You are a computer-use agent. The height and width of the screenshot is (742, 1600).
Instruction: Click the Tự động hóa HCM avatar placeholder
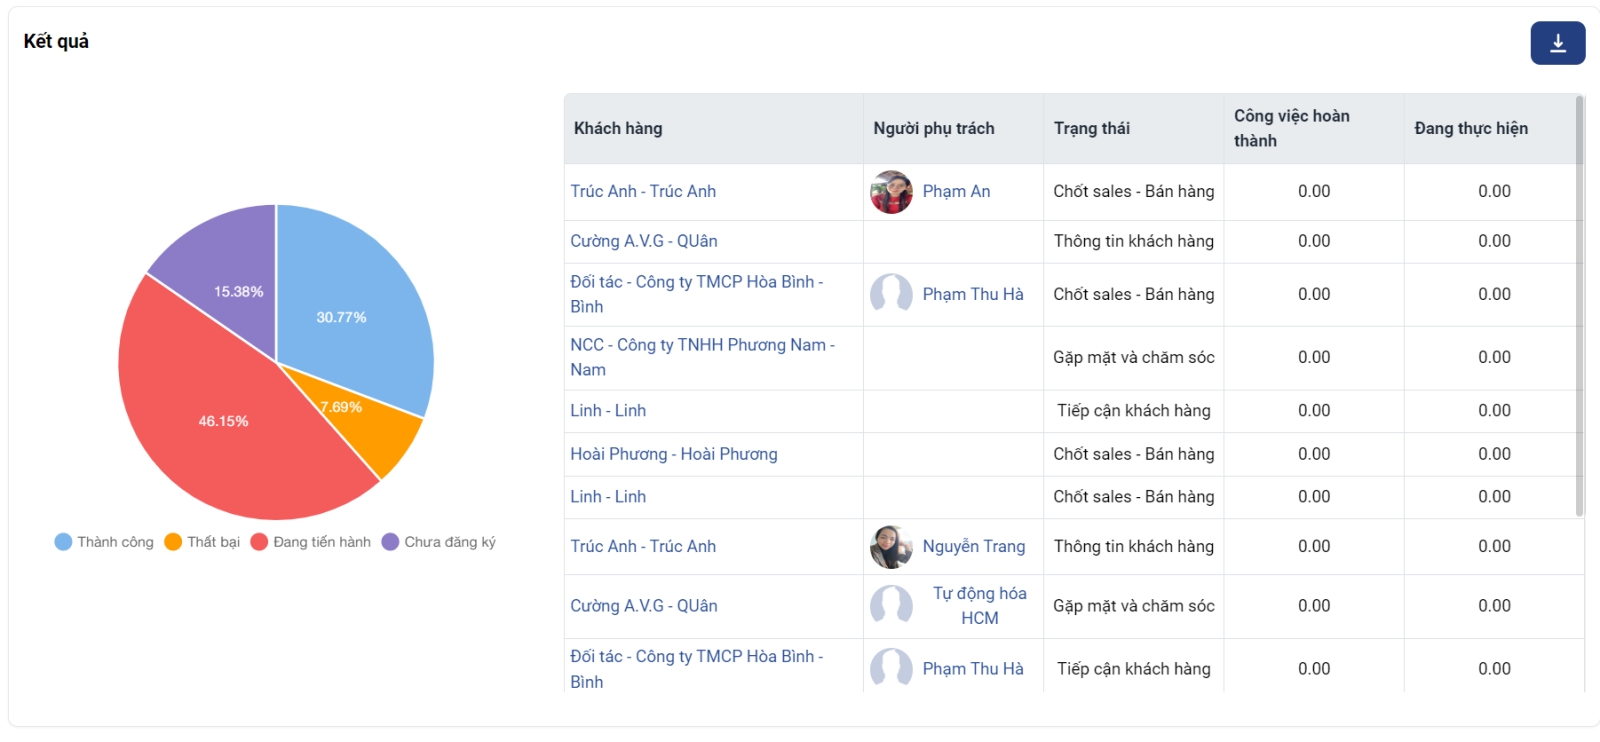(891, 606)
